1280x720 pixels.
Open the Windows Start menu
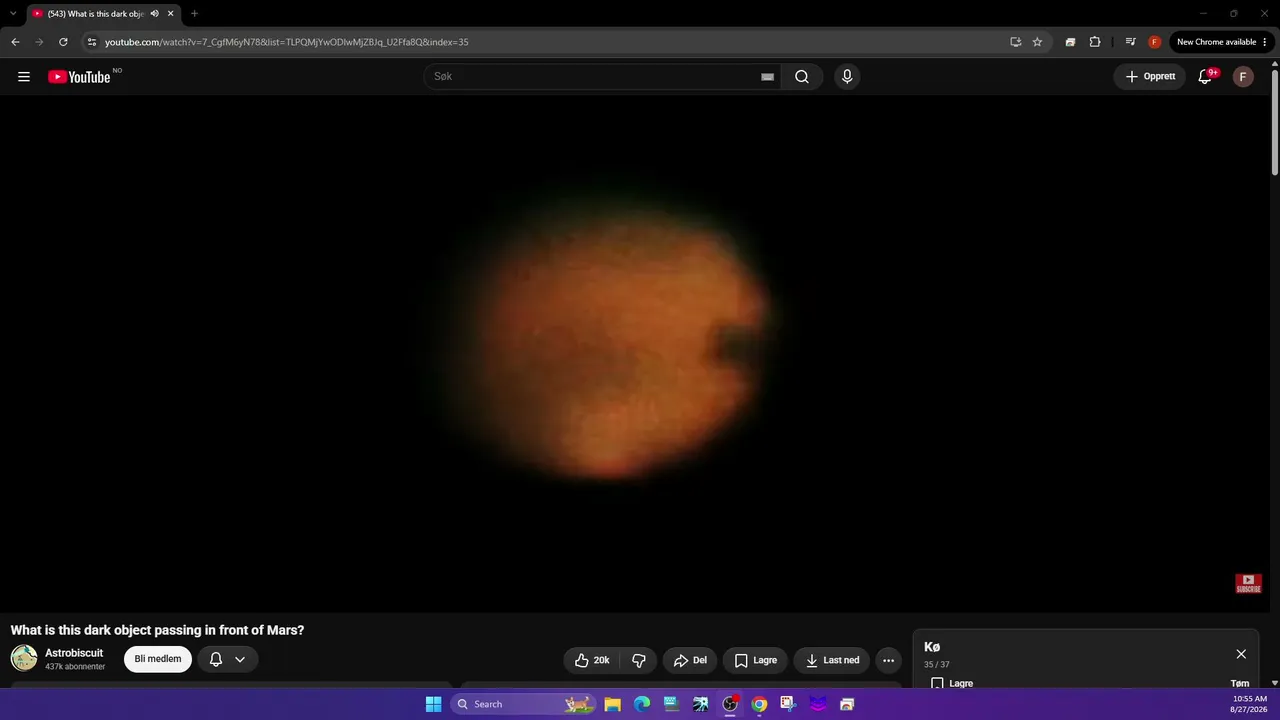(x=434, y=704)
